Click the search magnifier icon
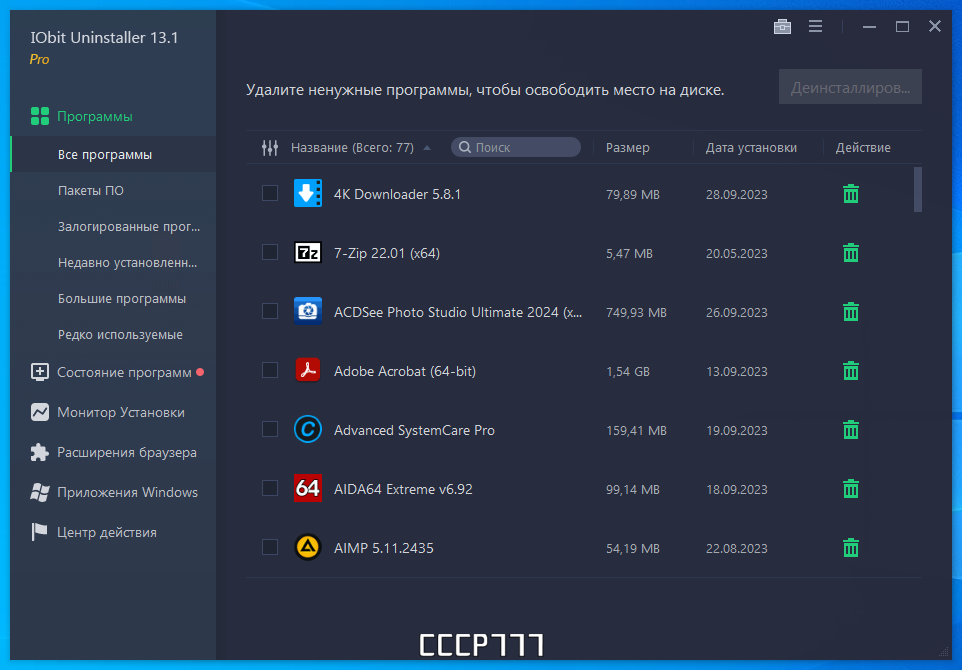The height and width of the screenshot is (670, 962). click(x=465, y=147)
